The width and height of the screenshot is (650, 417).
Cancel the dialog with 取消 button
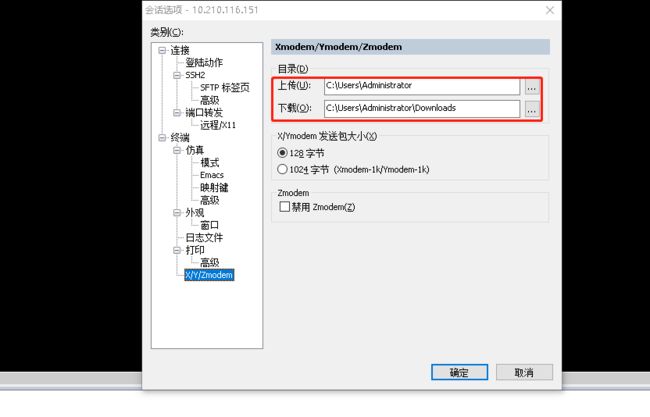[524, 372]
